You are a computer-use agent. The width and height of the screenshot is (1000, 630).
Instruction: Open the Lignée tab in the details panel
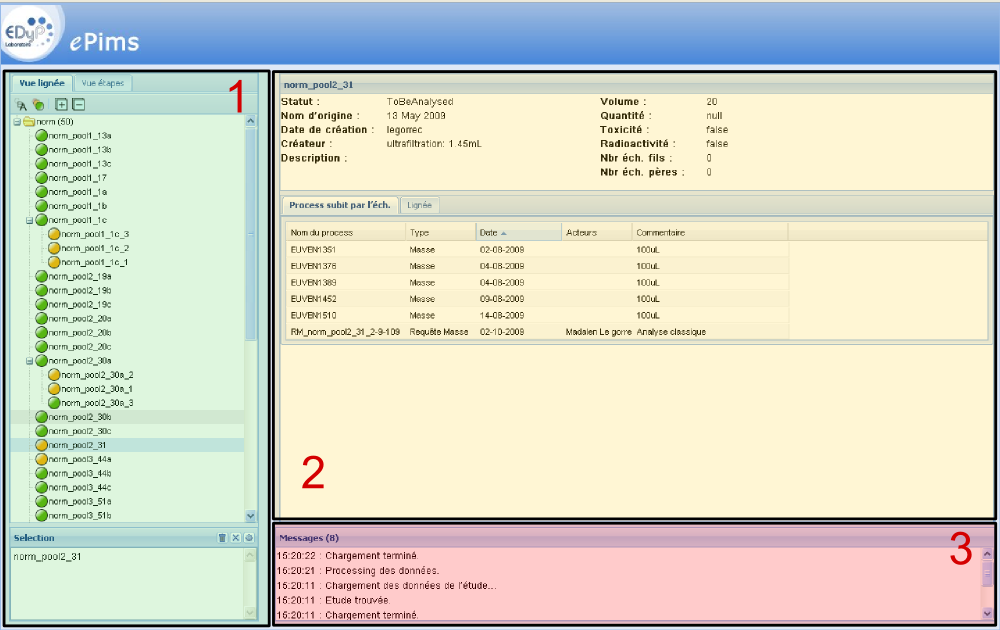click(419, 204)
